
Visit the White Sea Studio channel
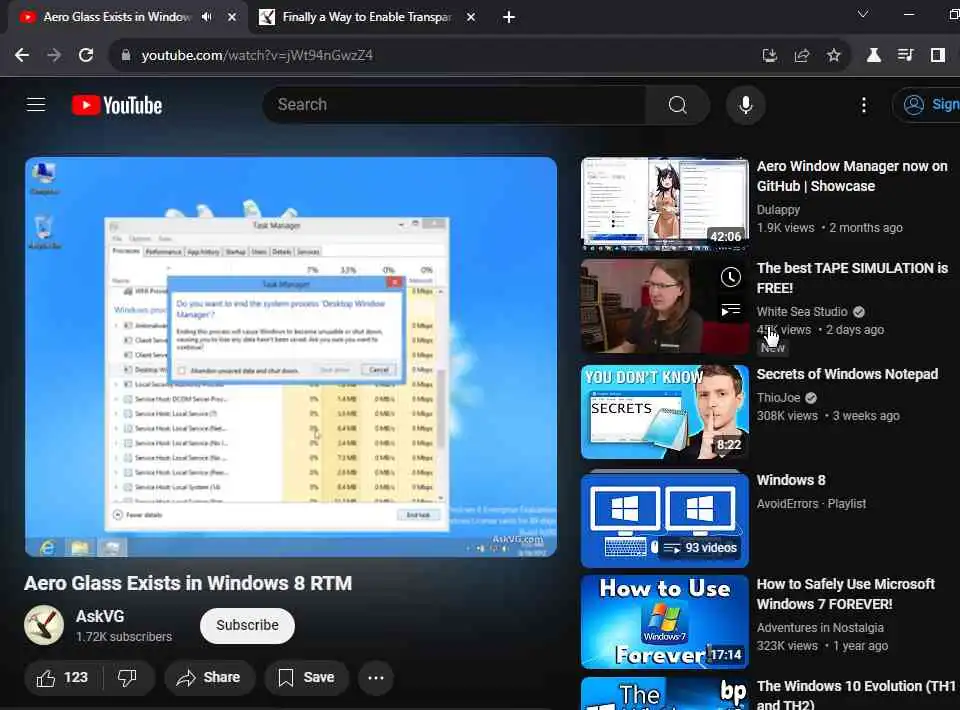(802, 312)
